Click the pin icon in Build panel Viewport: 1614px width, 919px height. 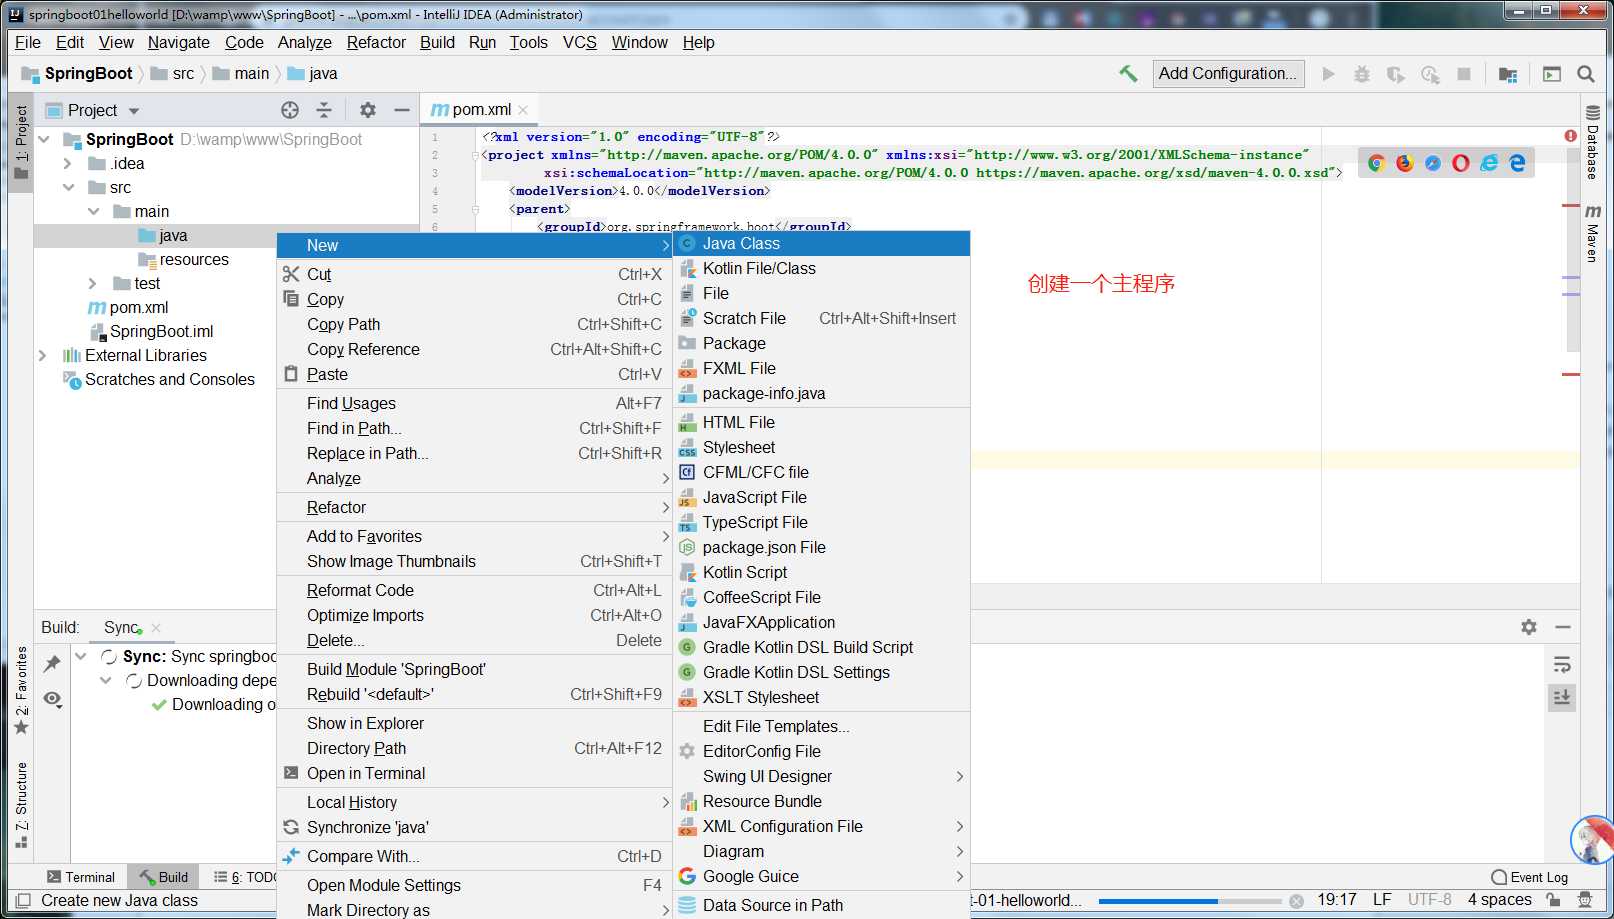tap(52, 663)
